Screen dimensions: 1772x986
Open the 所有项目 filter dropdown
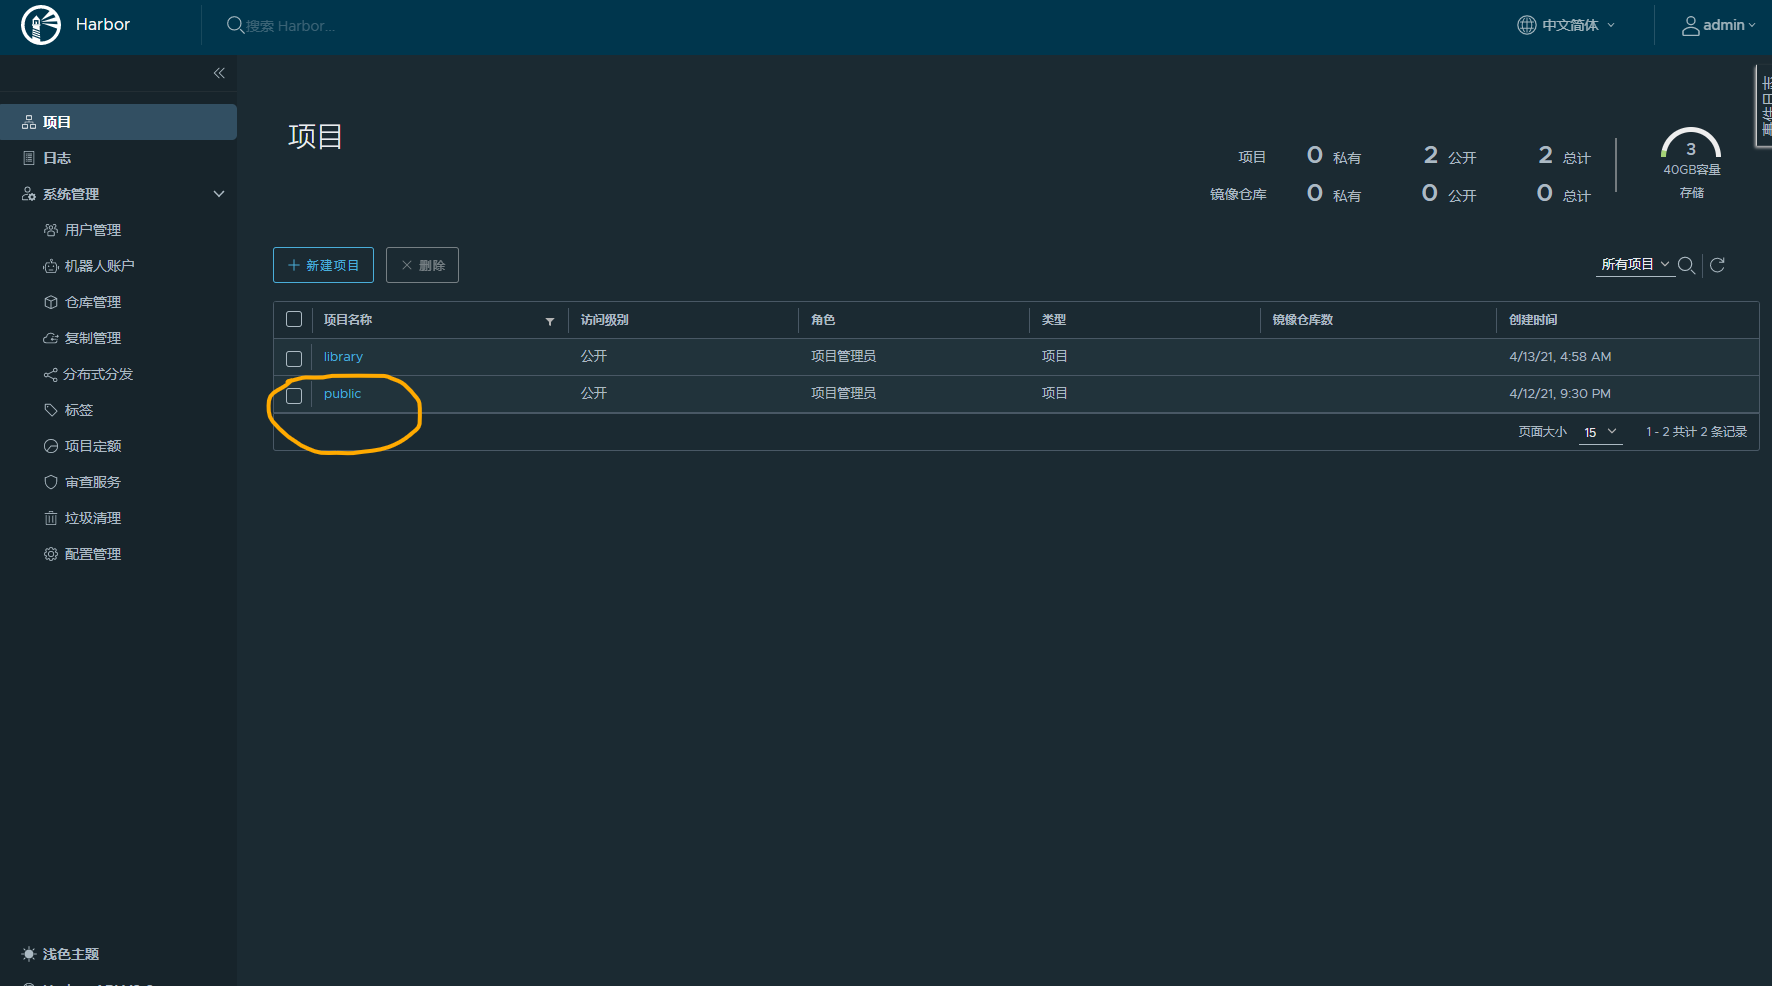(x=1635, y=264)
